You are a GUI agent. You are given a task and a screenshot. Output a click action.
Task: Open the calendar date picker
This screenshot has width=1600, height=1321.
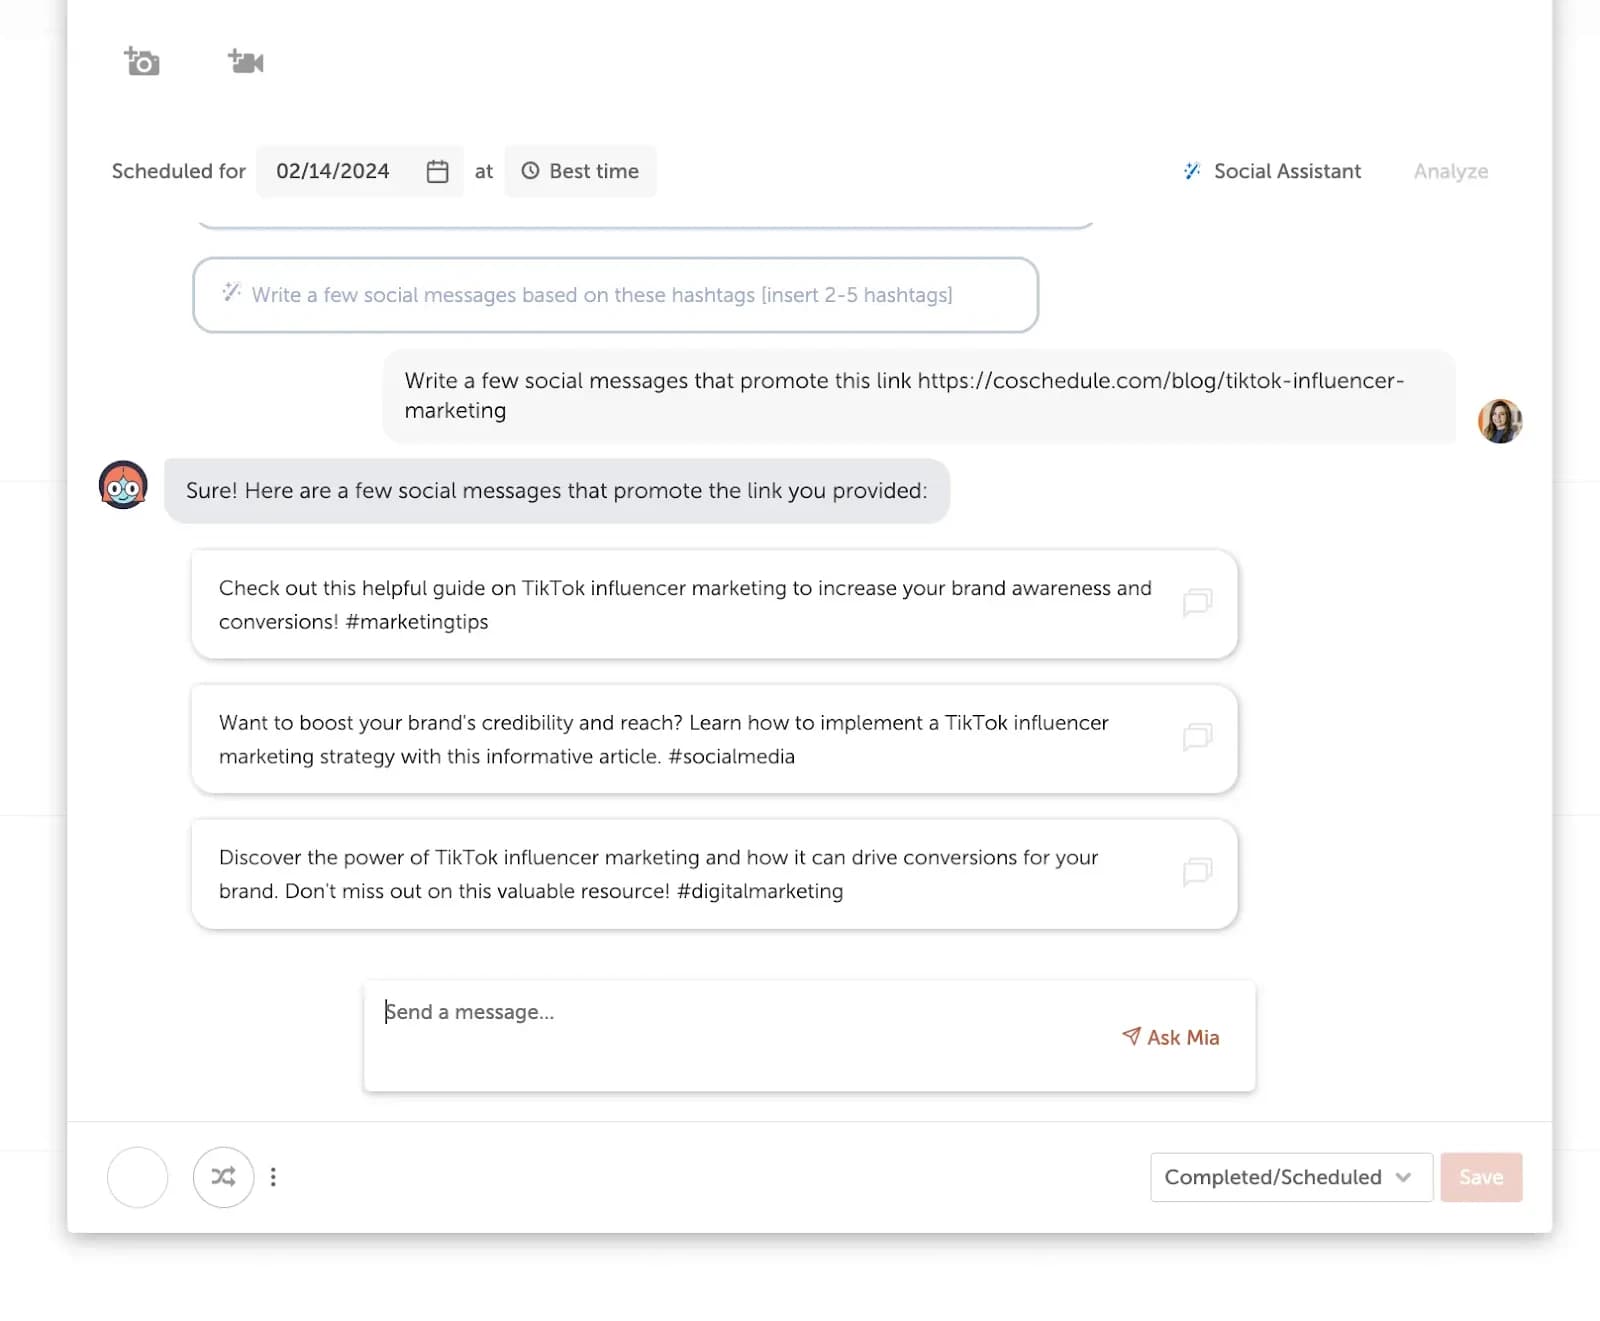click(x=437, y=171)
